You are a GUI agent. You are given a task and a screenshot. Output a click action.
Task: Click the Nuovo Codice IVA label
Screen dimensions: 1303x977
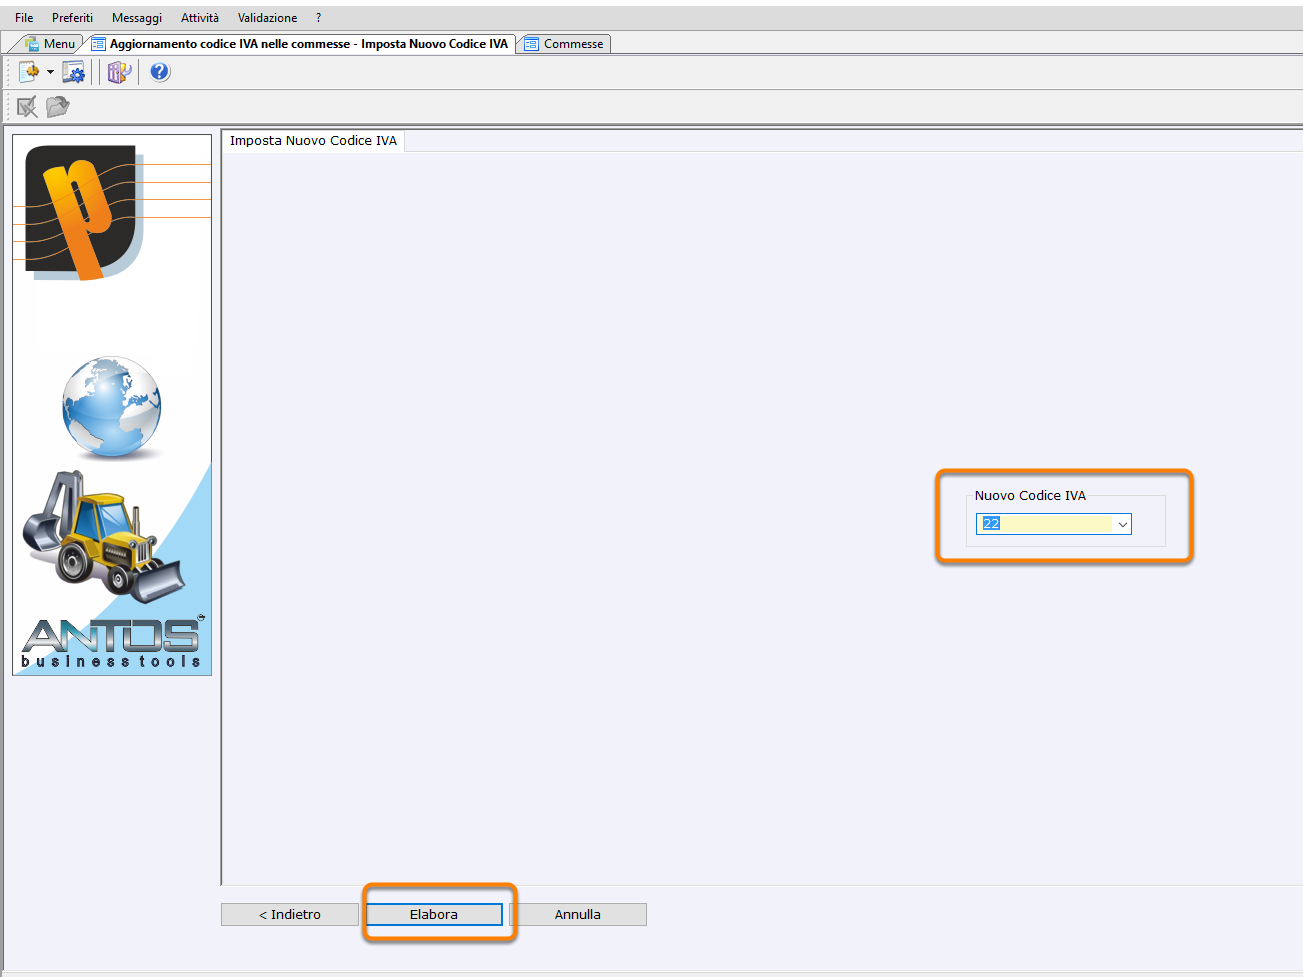click(1030, 496)
